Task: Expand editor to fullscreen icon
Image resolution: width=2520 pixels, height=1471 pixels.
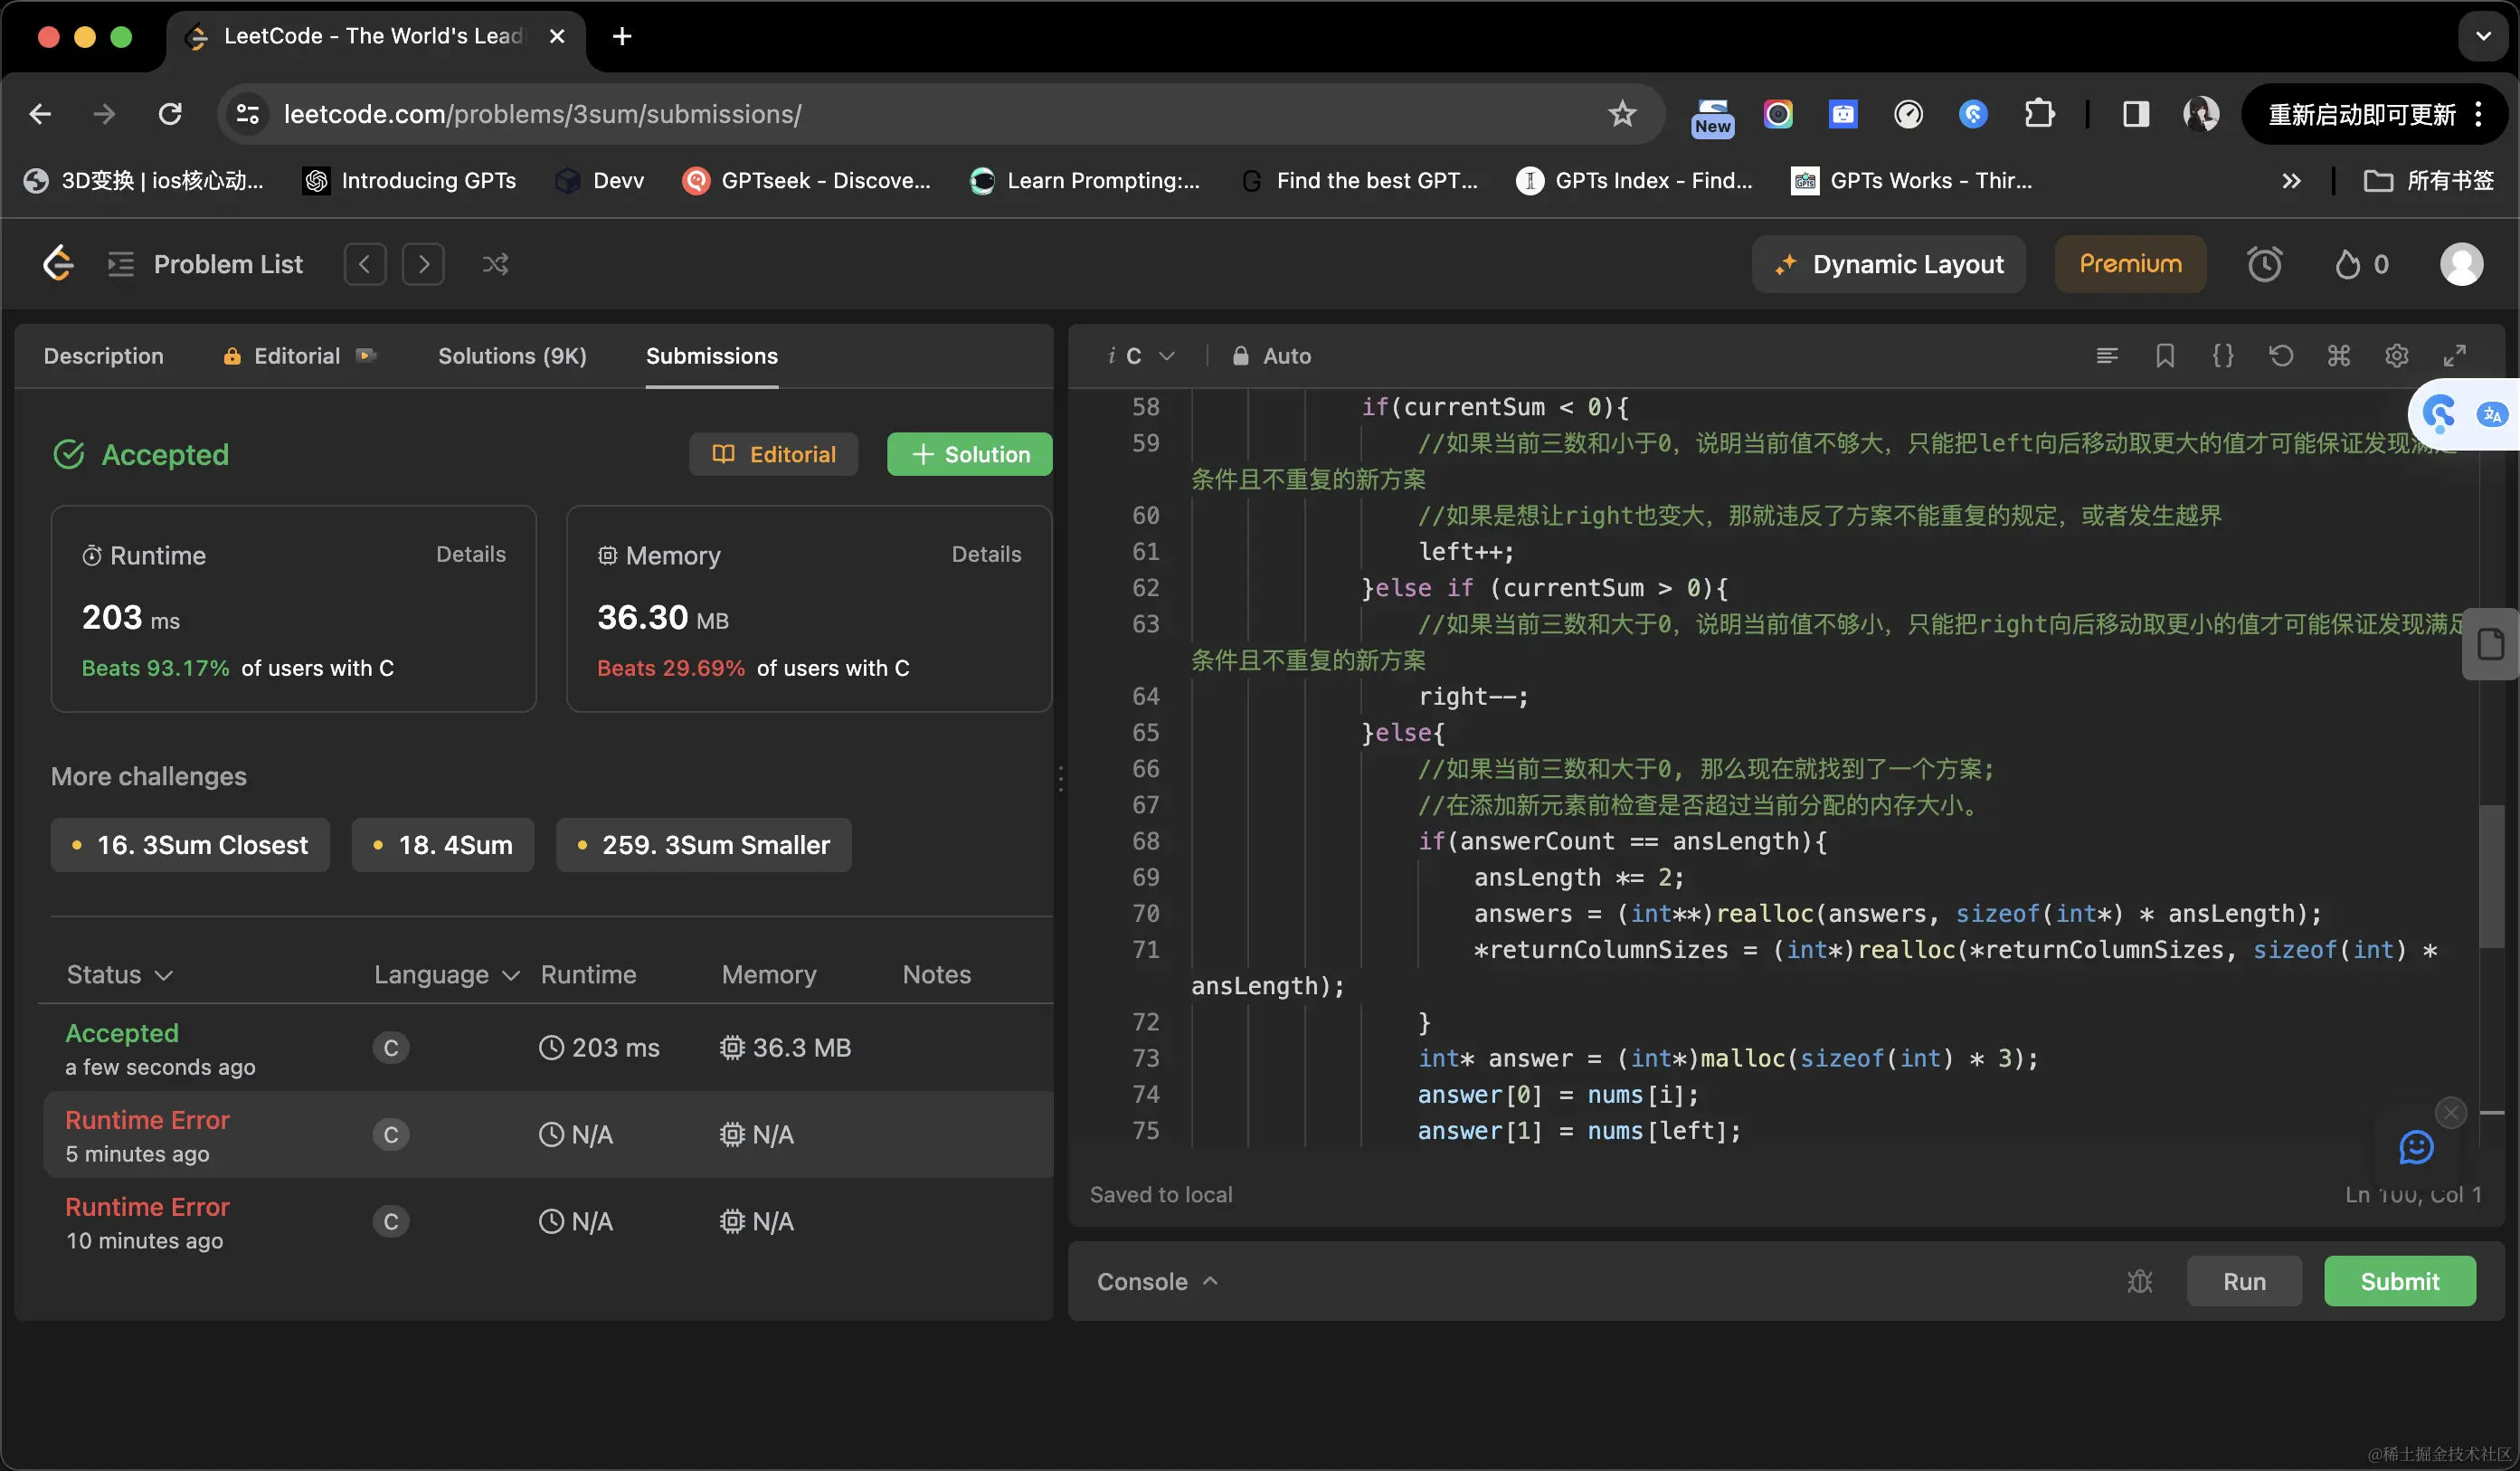Action: pos(2454,356)
